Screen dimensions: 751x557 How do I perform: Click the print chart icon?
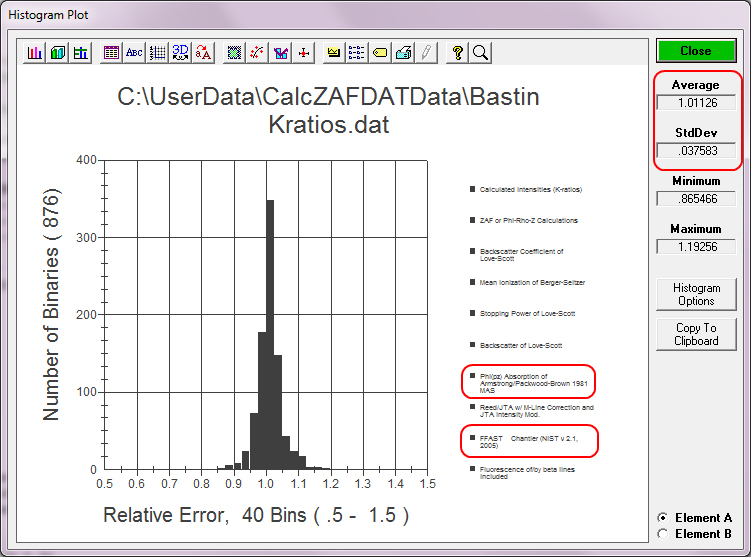tap(403, 53)
